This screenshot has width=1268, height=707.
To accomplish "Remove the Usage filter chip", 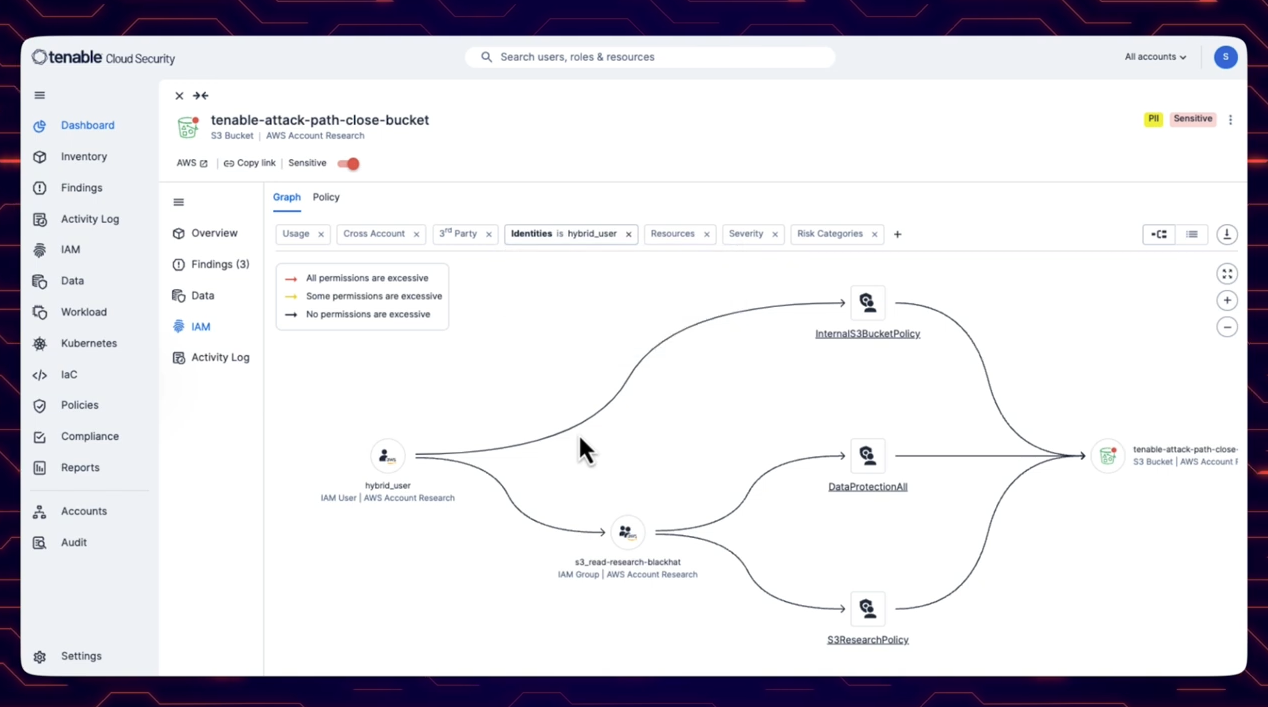I will [321, 235].
